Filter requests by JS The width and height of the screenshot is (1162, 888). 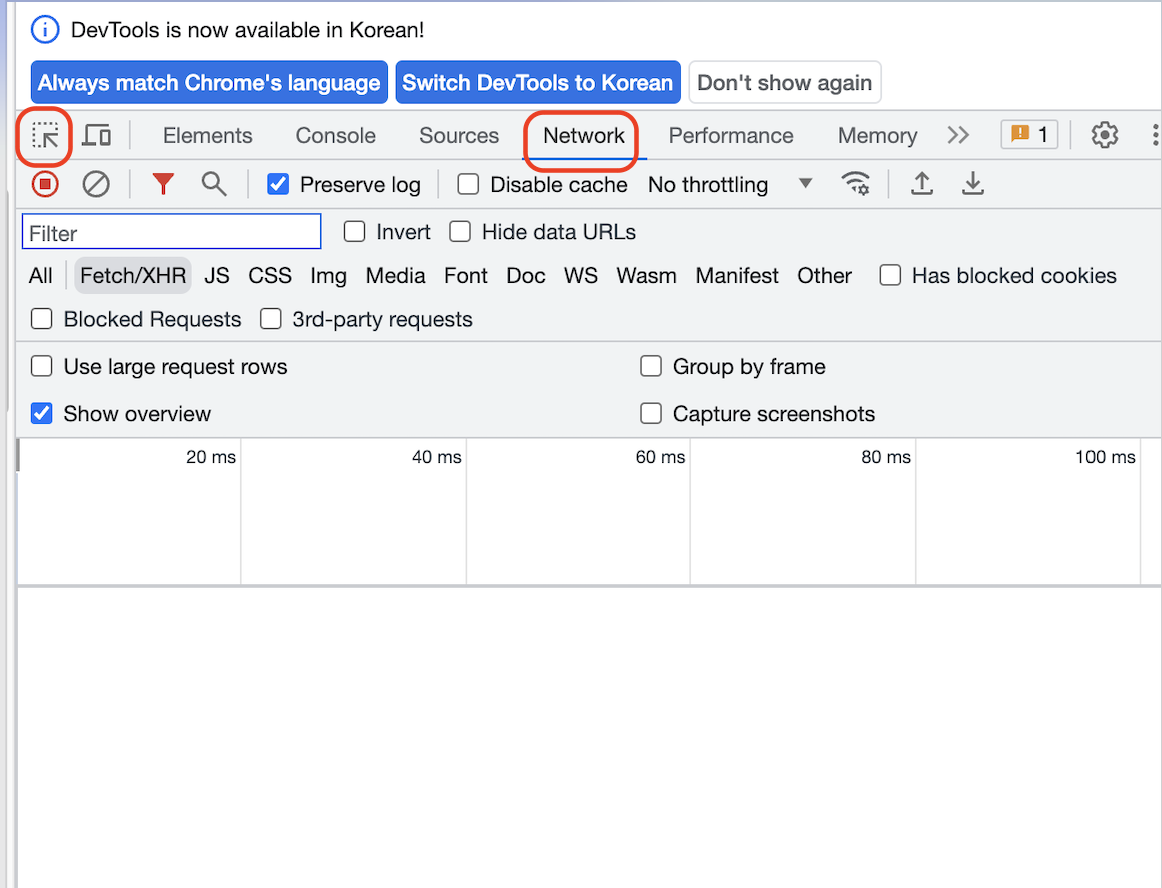click(217, 276)
